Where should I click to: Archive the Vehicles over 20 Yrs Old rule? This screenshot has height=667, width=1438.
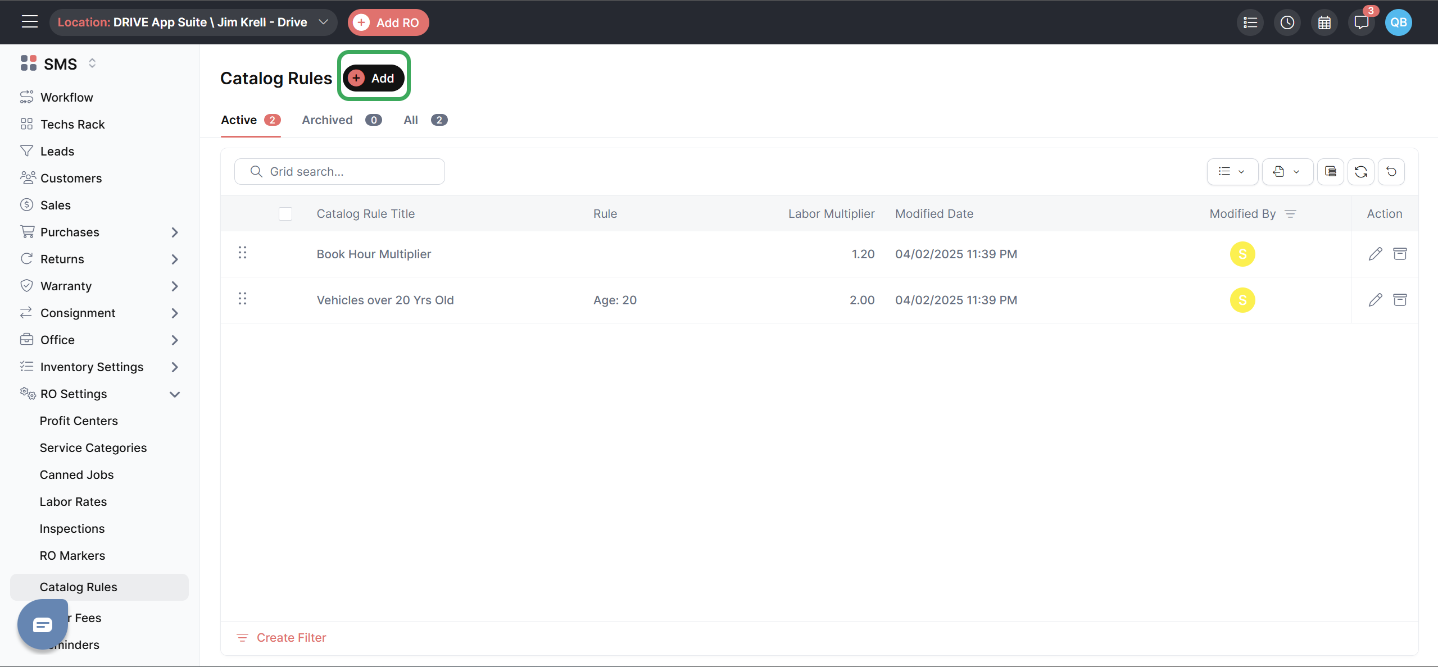click(x=1400, y=300)
